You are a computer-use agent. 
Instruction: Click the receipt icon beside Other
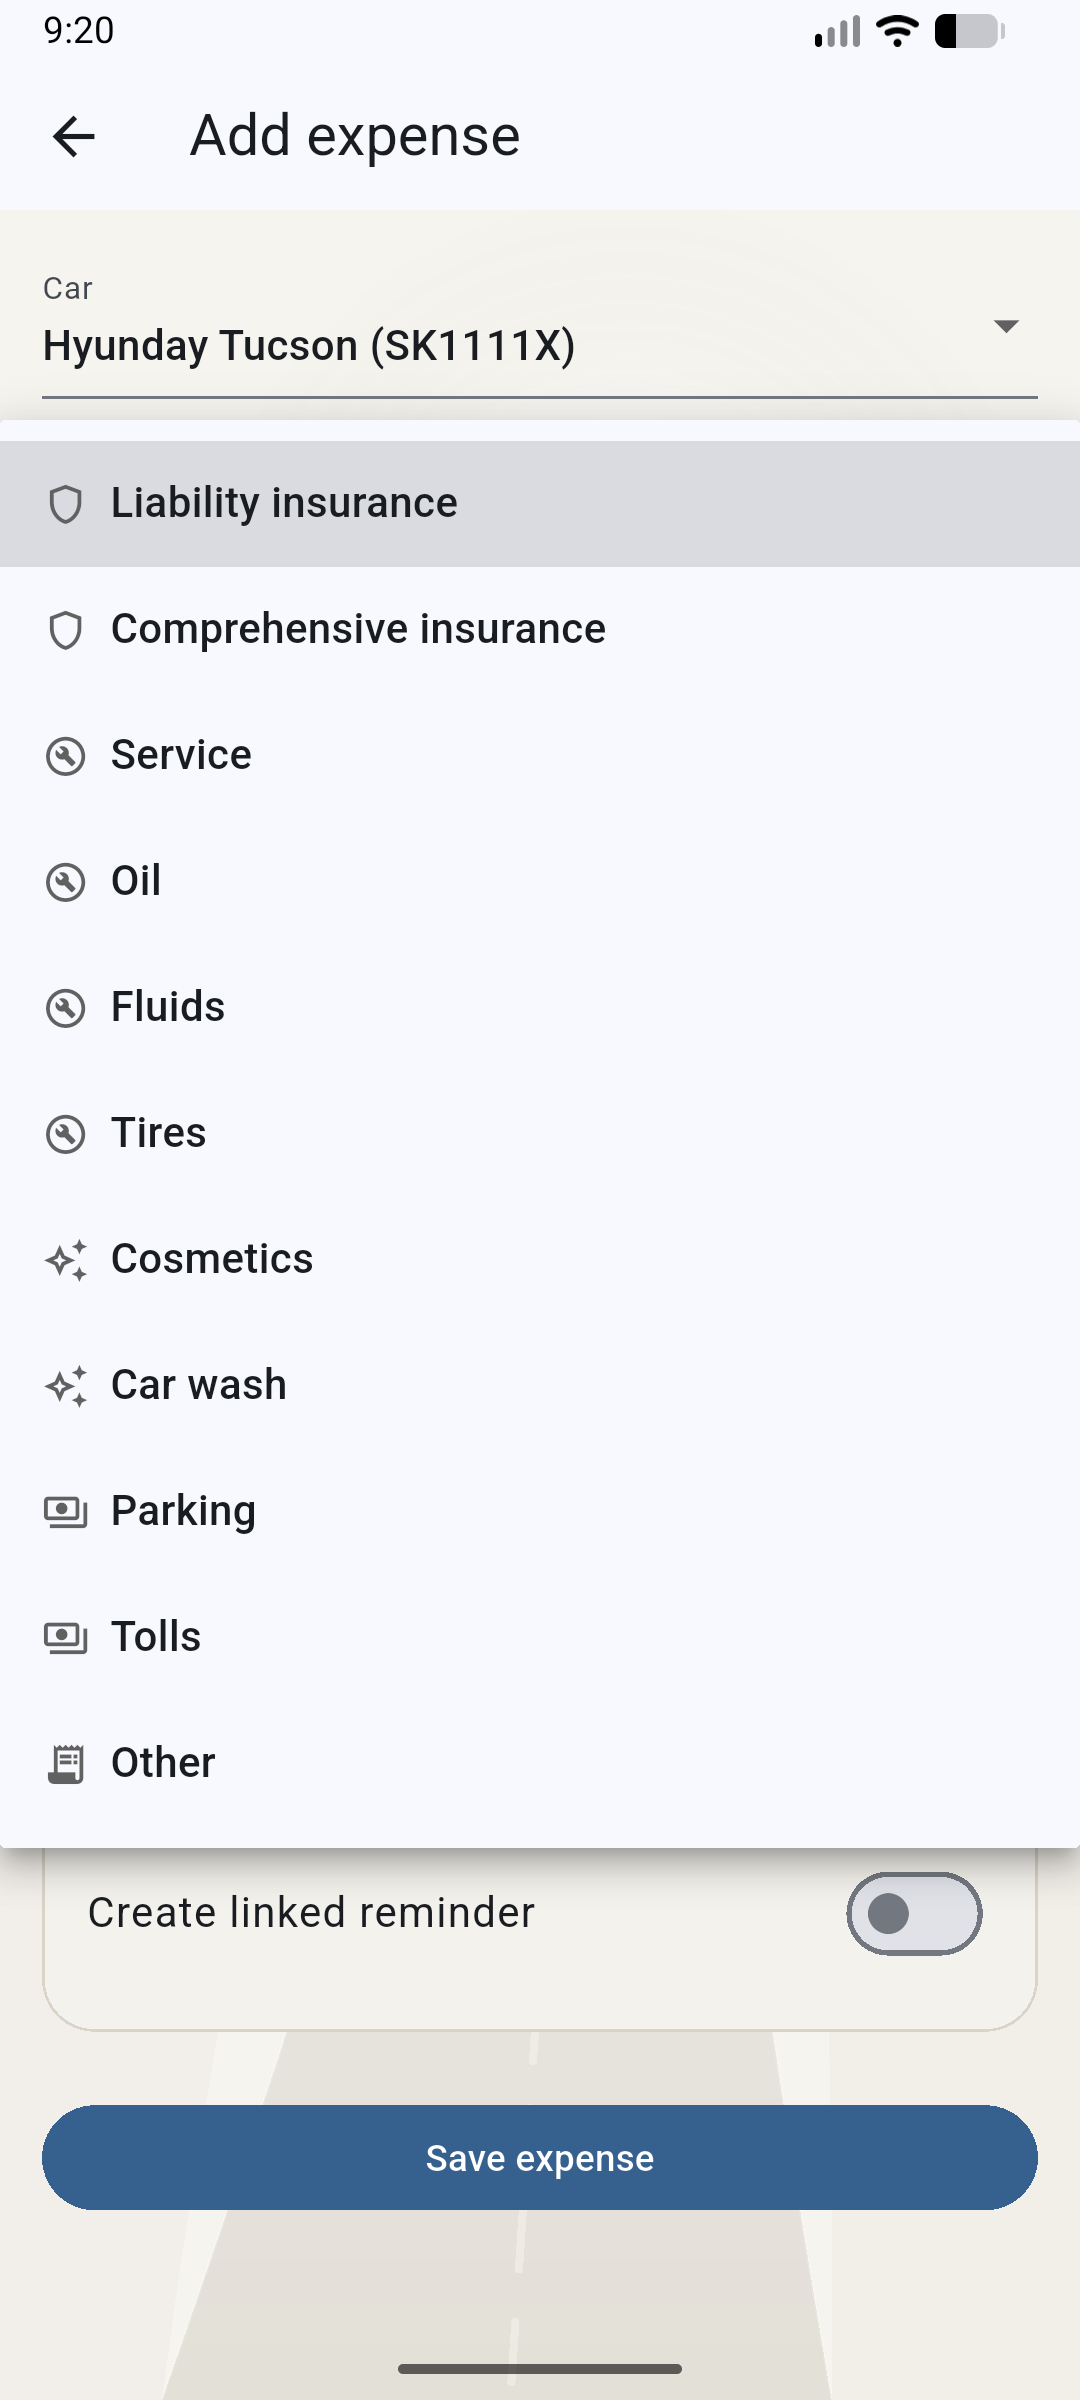(x=66, y=1764)
